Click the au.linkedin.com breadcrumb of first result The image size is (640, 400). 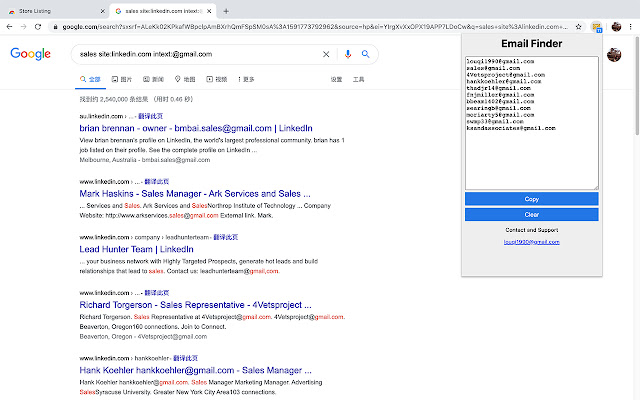click(101, 116)
